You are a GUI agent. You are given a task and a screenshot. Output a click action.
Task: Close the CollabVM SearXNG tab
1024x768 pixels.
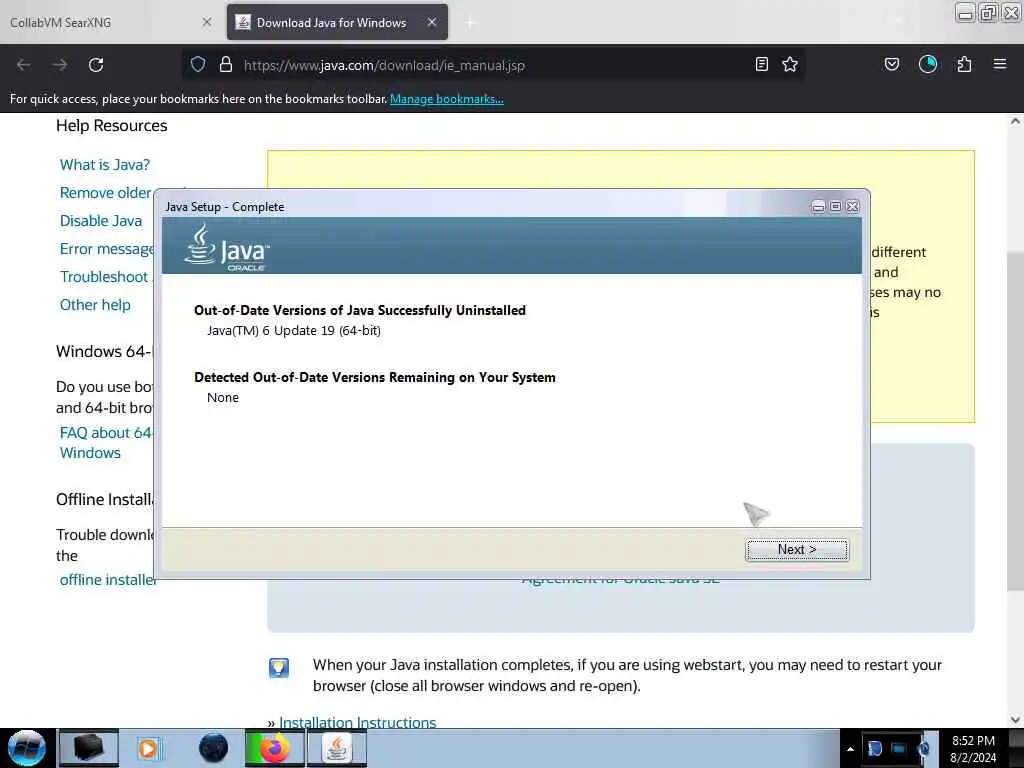[206, 22]
